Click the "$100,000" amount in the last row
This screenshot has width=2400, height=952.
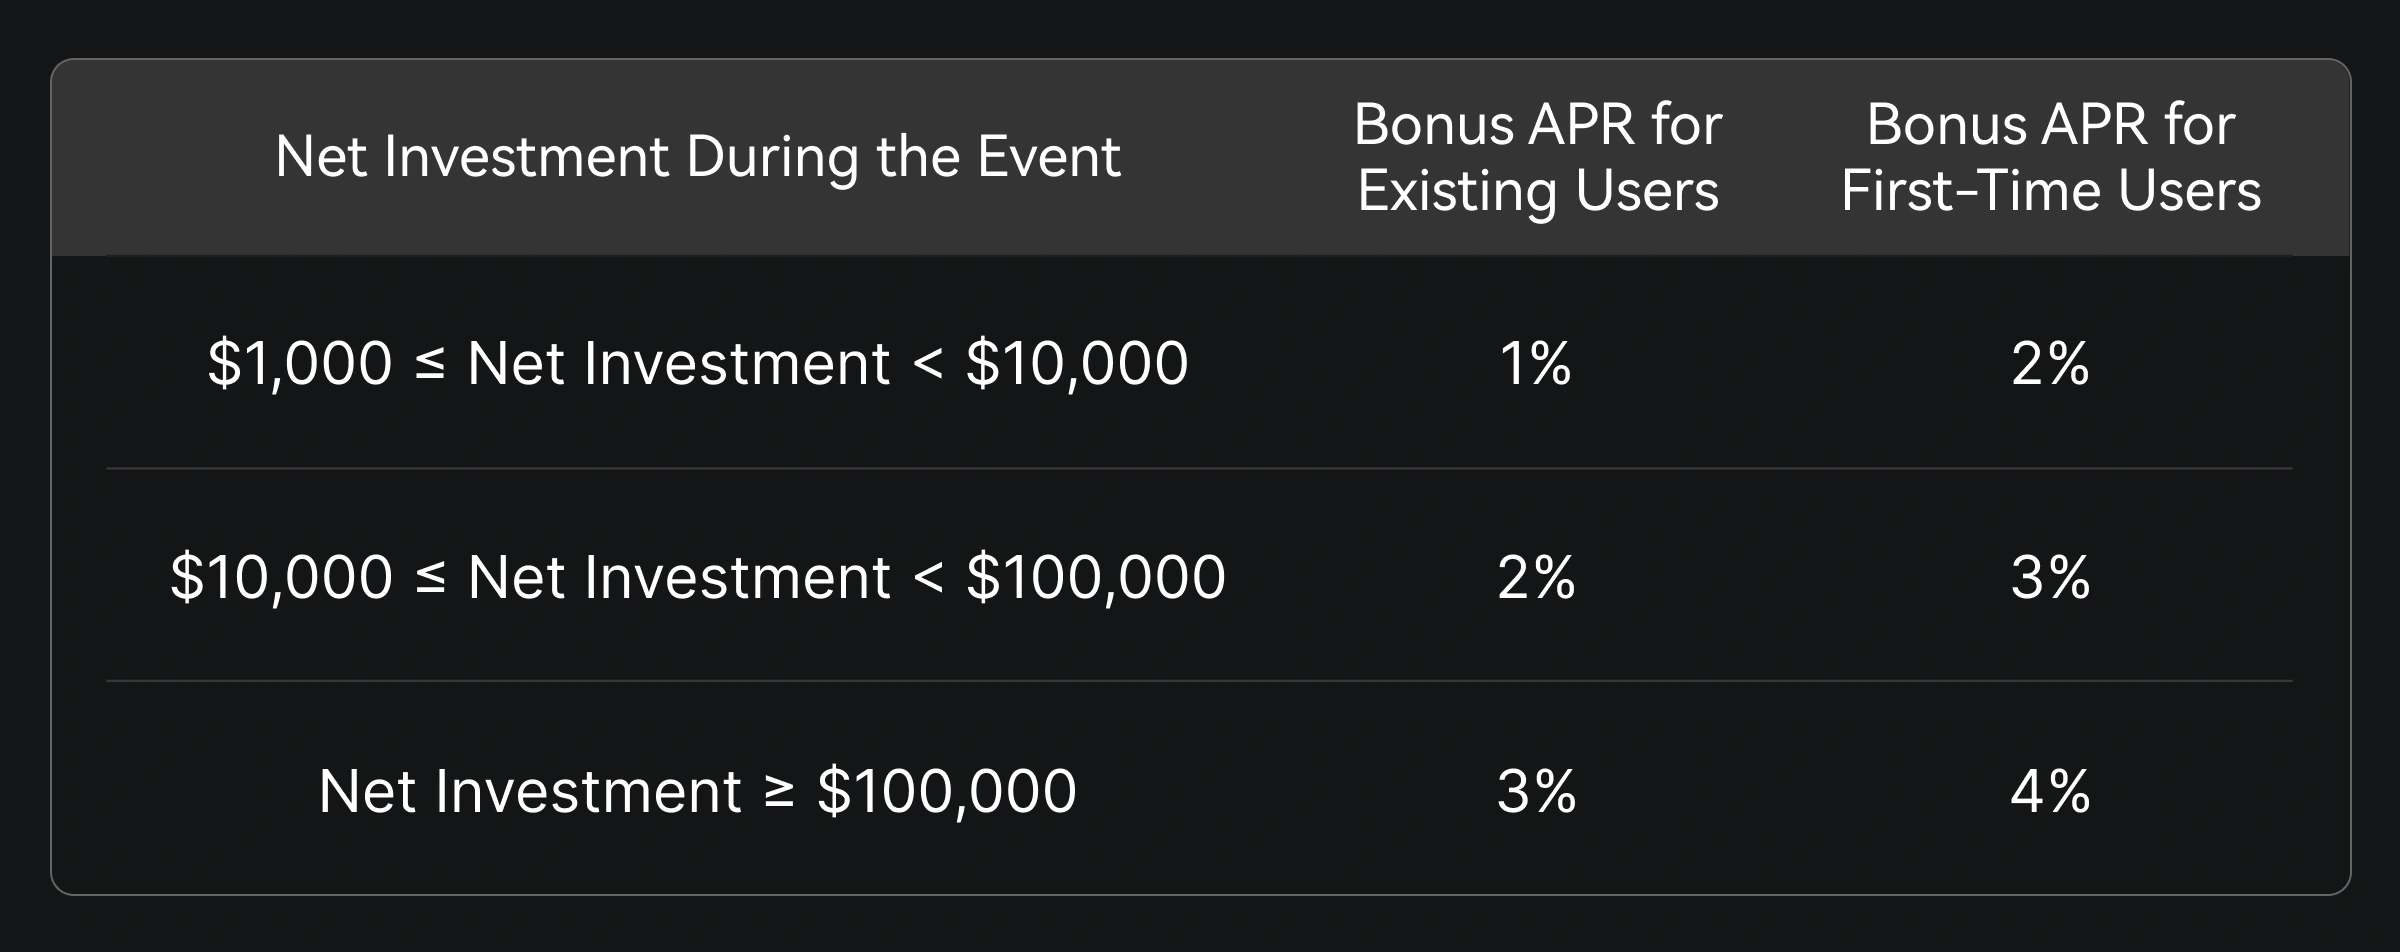tap(946, 791)
